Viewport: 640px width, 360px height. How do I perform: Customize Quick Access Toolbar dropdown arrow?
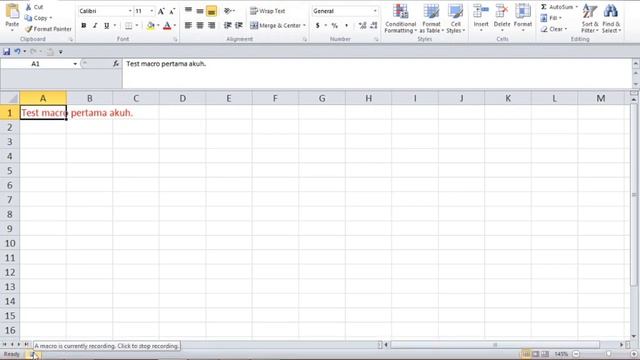[60, 52]
